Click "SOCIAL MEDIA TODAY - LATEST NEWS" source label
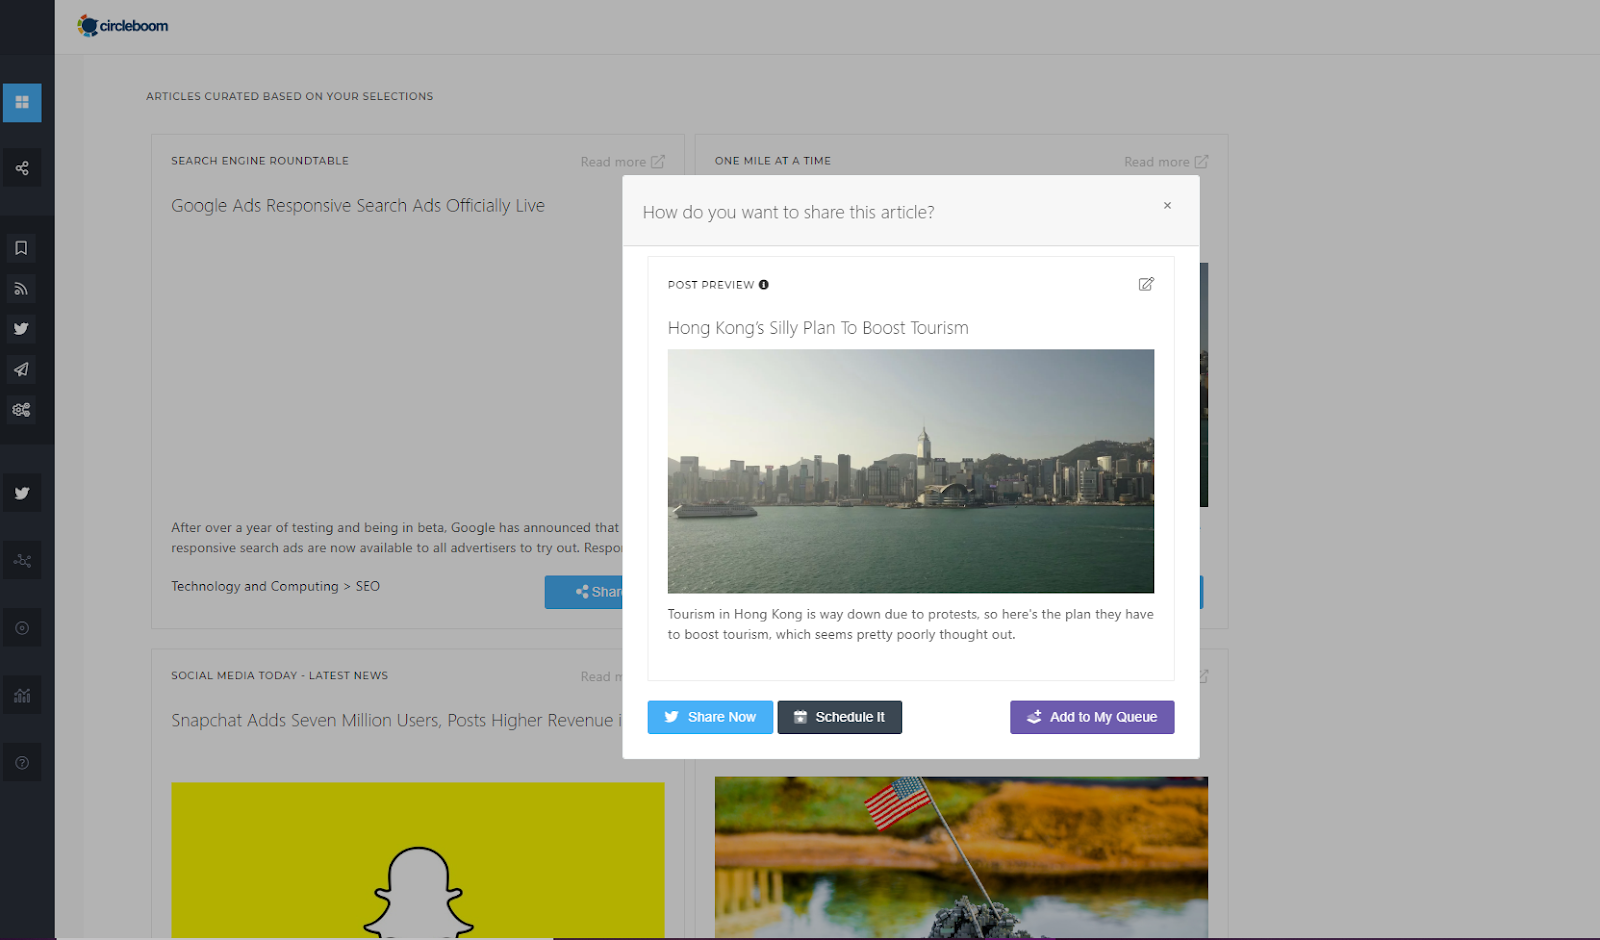Screen dimensions: 1600x940 click(279, 676)
